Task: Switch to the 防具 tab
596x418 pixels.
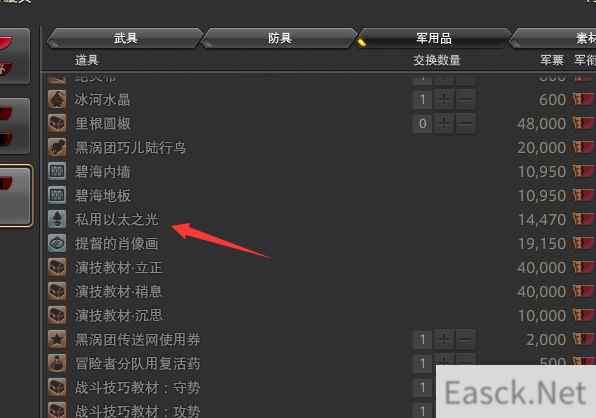Action: (280, 38)
